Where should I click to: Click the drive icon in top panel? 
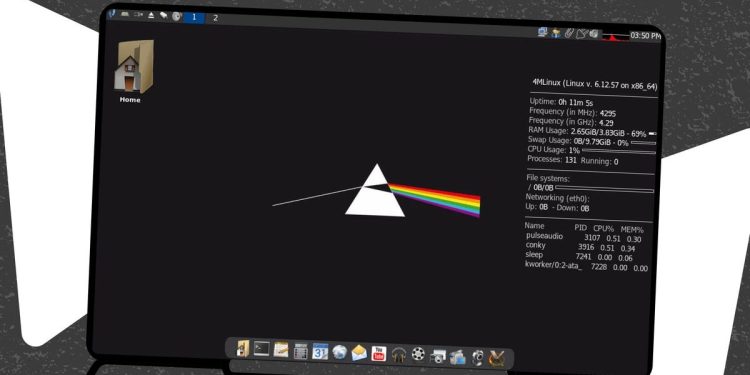coord(125,14)
